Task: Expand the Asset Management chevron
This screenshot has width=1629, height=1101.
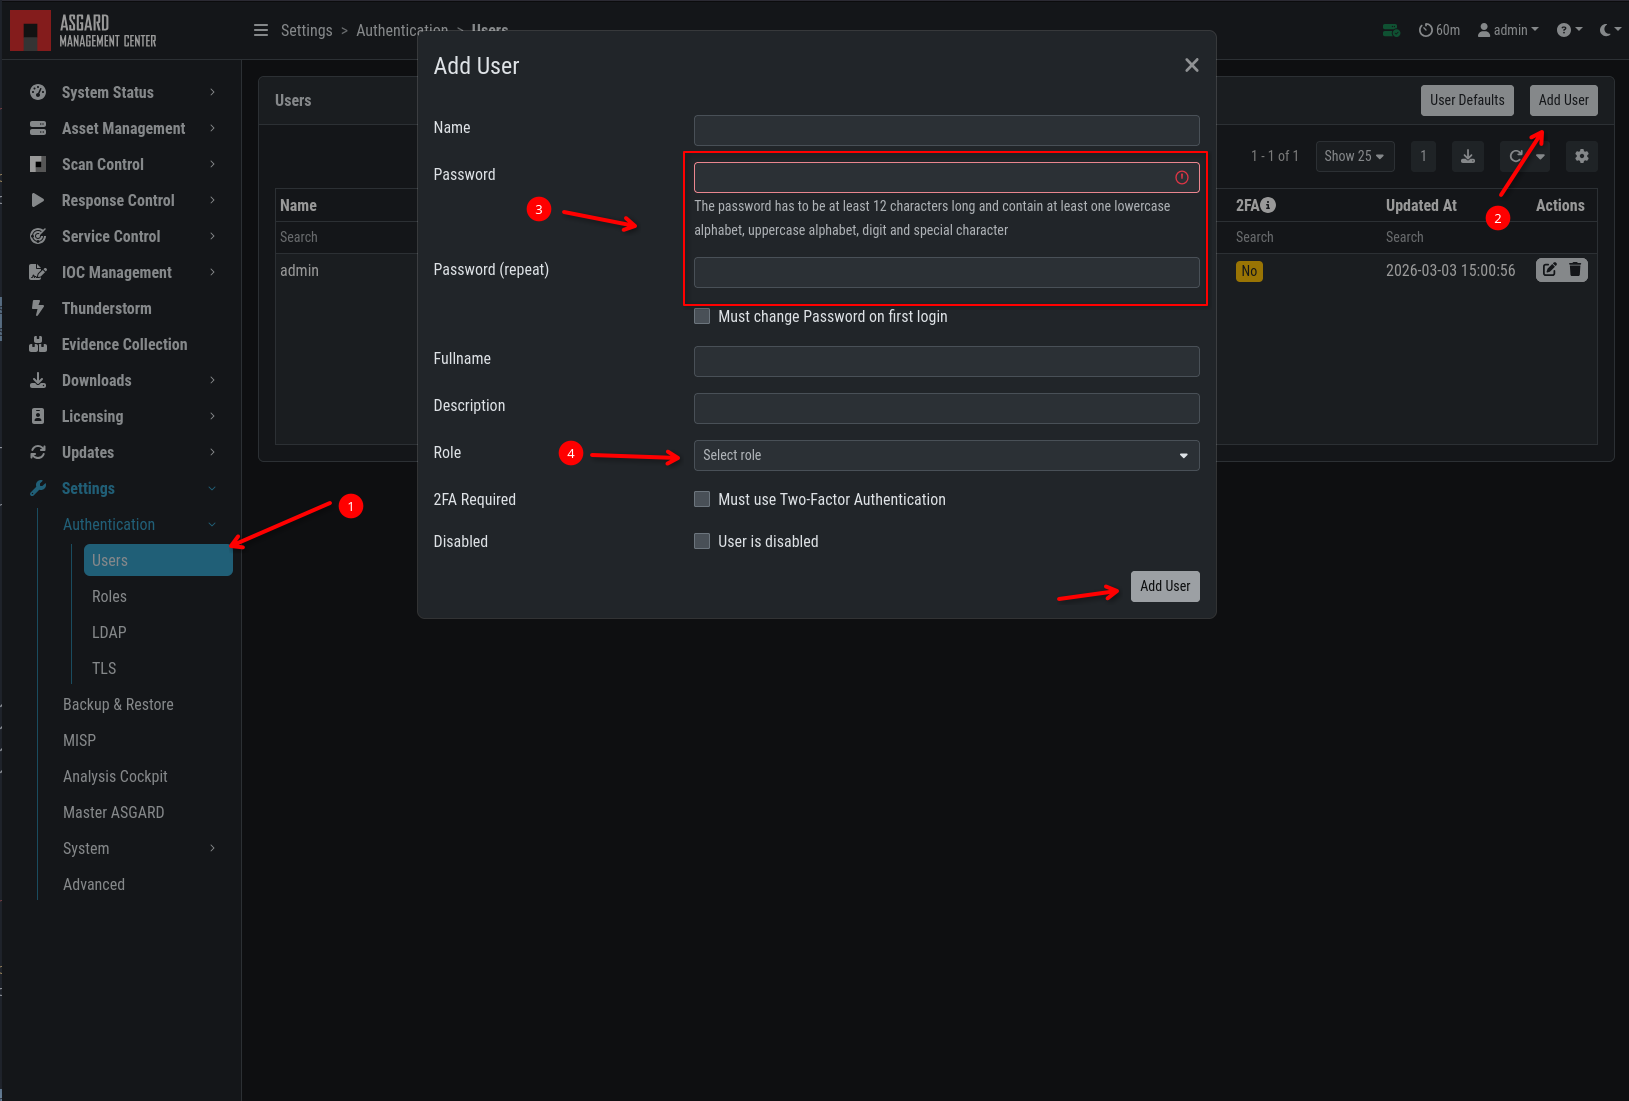Action: (x=212, y=128)
